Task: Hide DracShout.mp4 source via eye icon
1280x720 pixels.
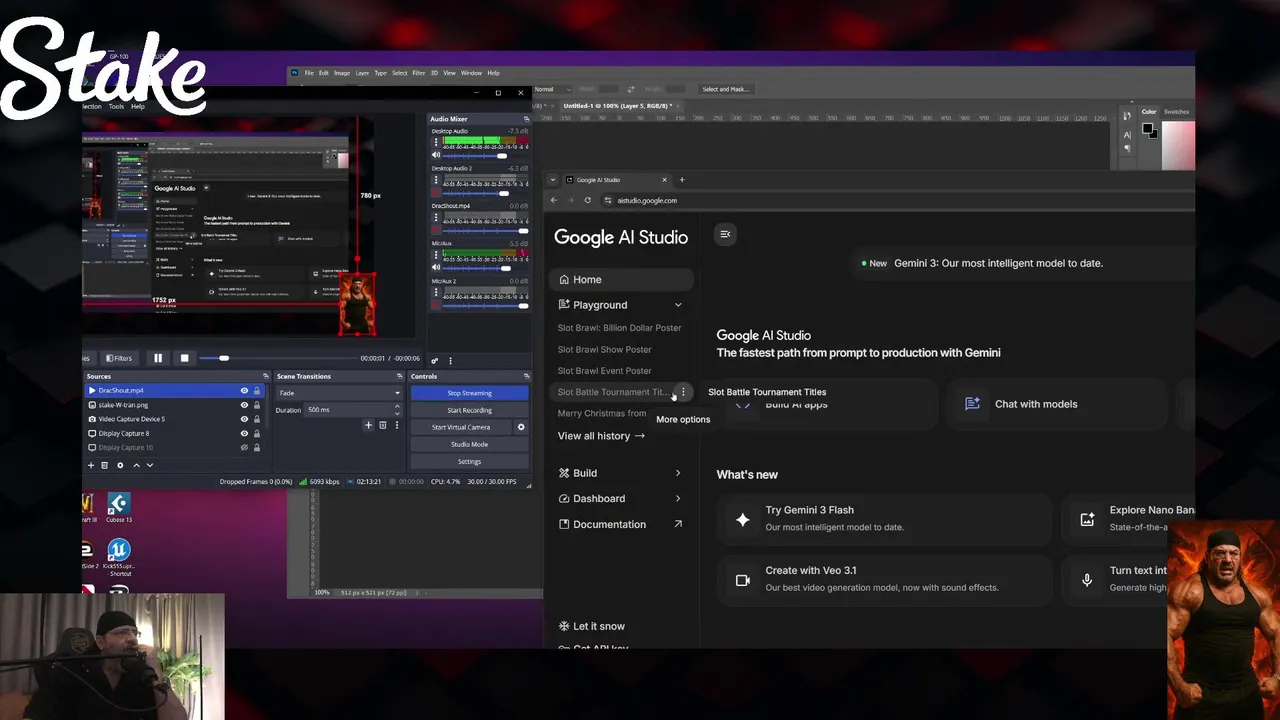Action: click(x=244, y=391)
